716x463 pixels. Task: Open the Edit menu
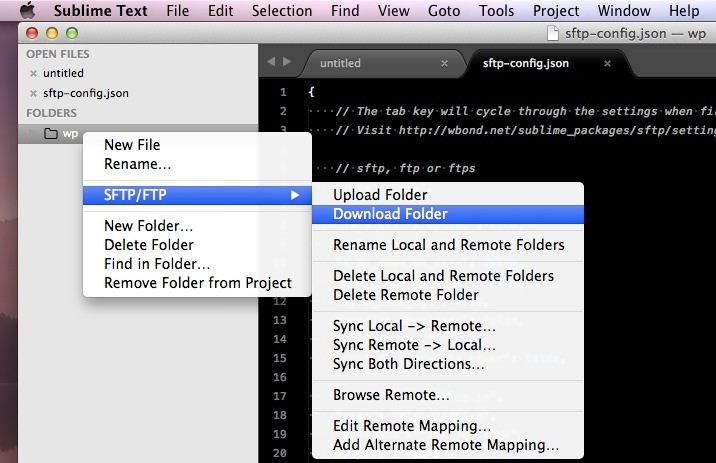coord(221,11)
